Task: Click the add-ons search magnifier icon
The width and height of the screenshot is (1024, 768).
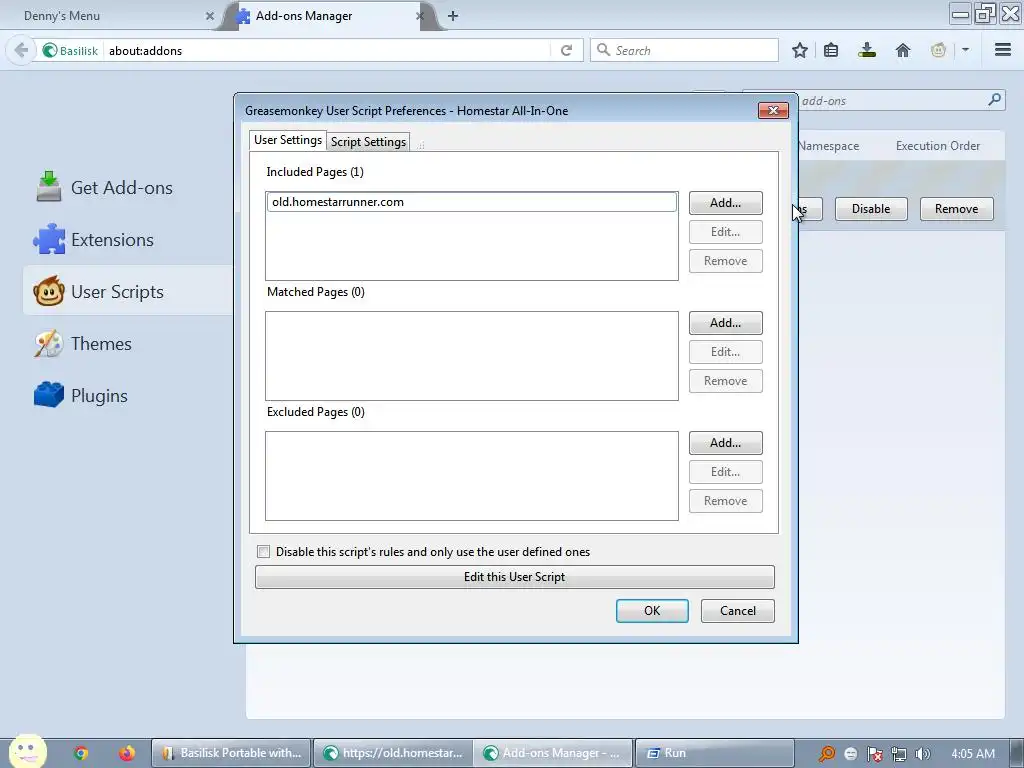Action: pyautogui.click(x=994, y=100)
